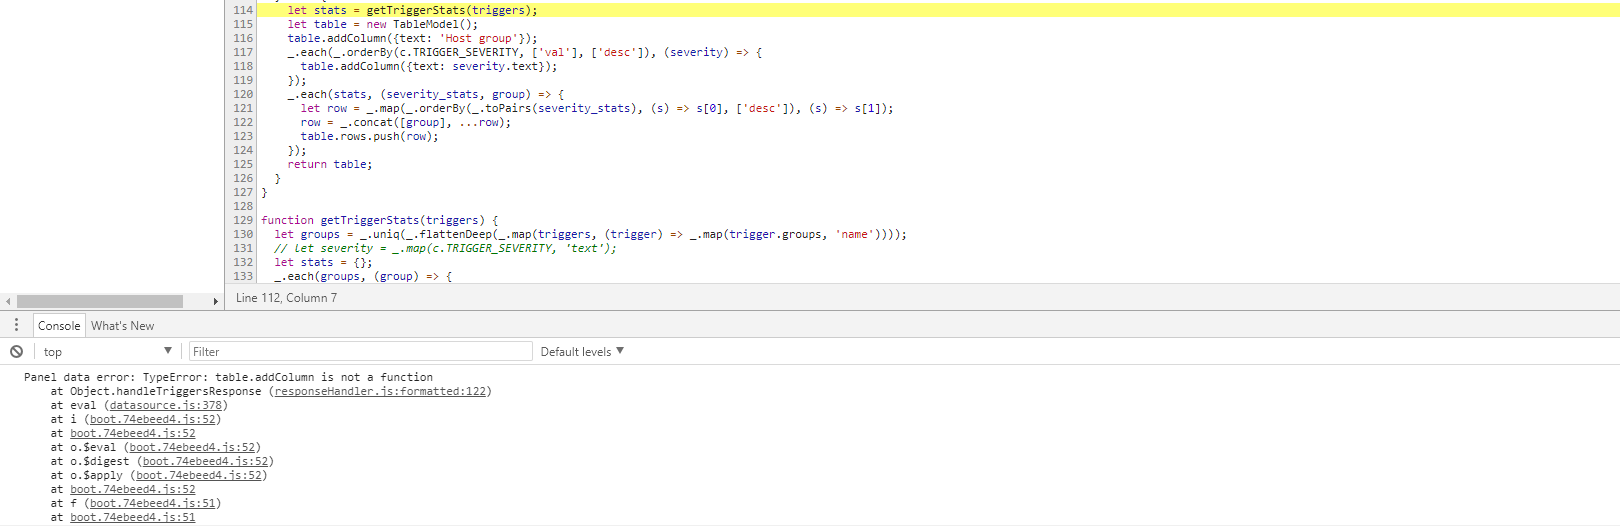The image size is (1620, 527).
Task: Set a breakpoint on line number 116
Action: 243,38
